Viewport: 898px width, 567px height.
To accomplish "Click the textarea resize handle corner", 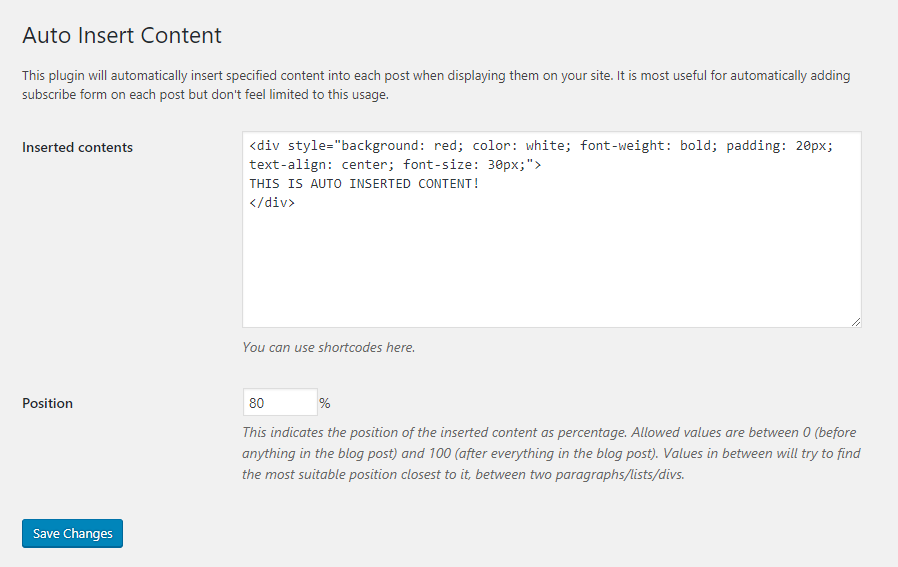I will (856, 322).
